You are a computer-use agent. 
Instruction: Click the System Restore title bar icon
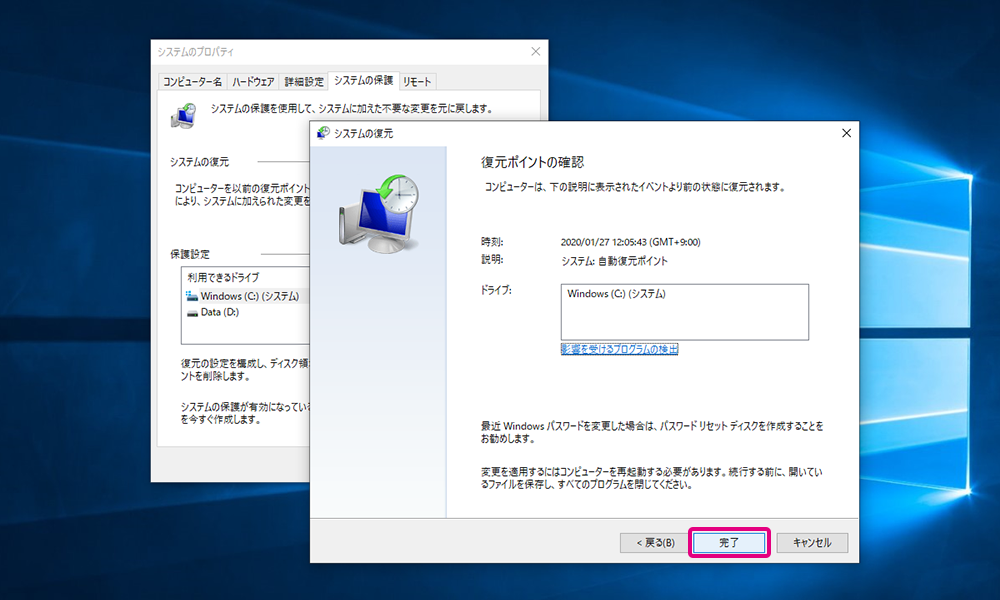pyautogui.click(x=323, y=133)
